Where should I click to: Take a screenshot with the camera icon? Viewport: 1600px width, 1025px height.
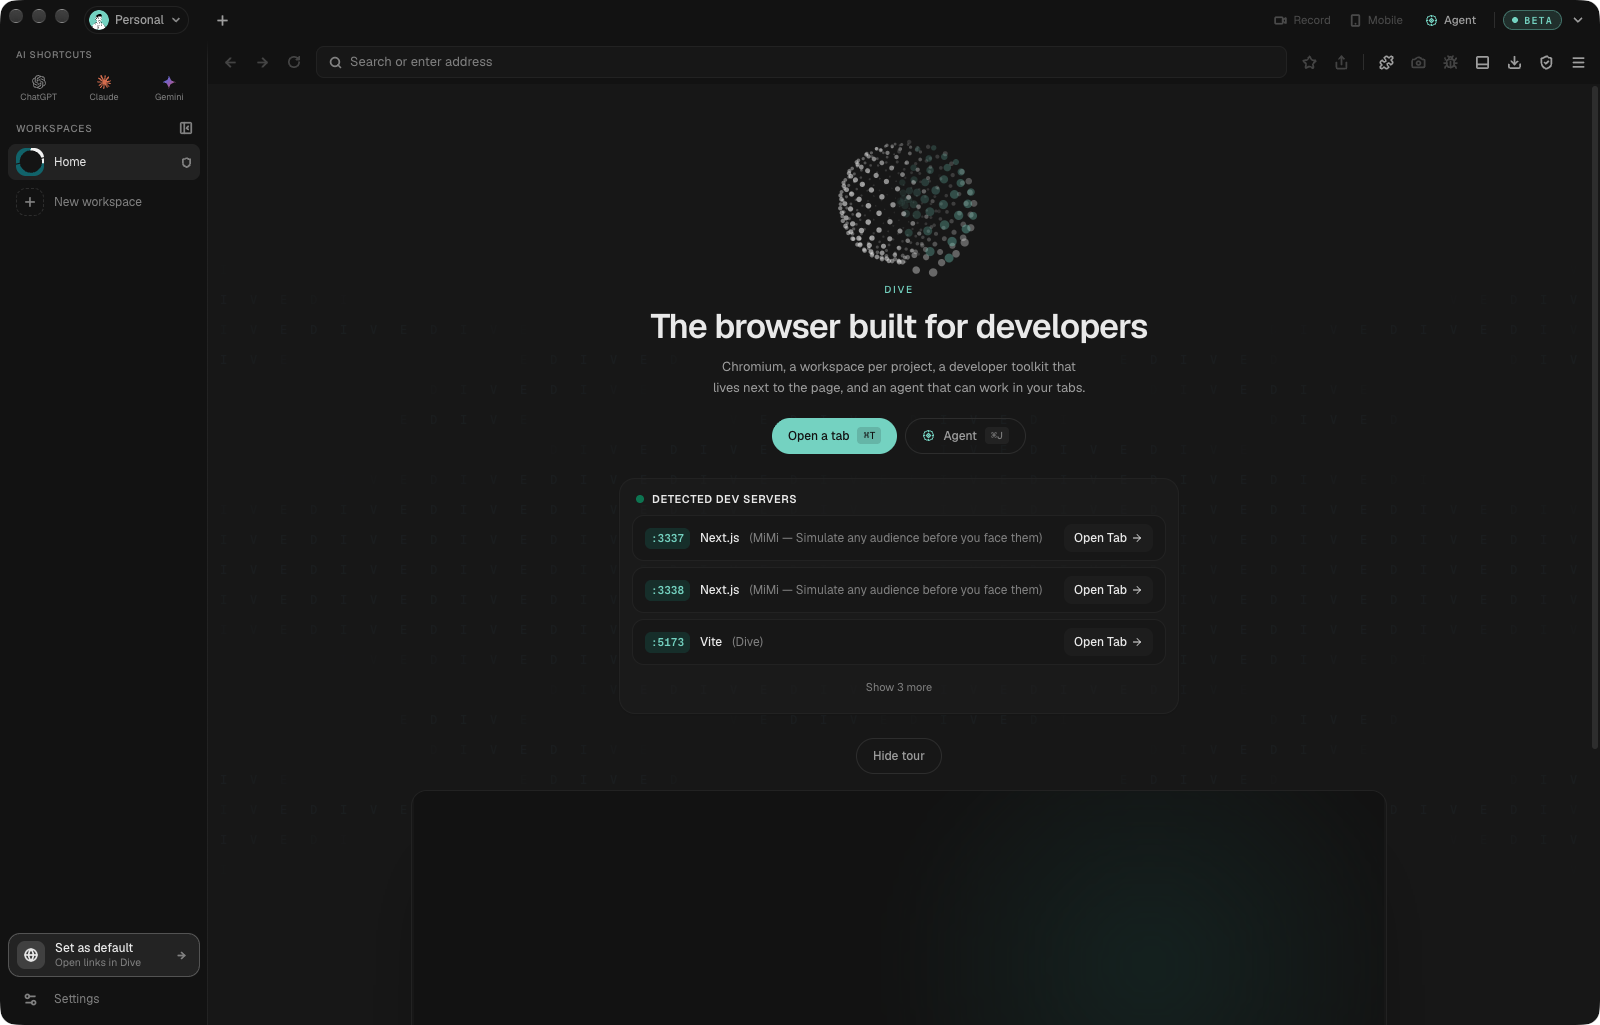[1418, 62]
